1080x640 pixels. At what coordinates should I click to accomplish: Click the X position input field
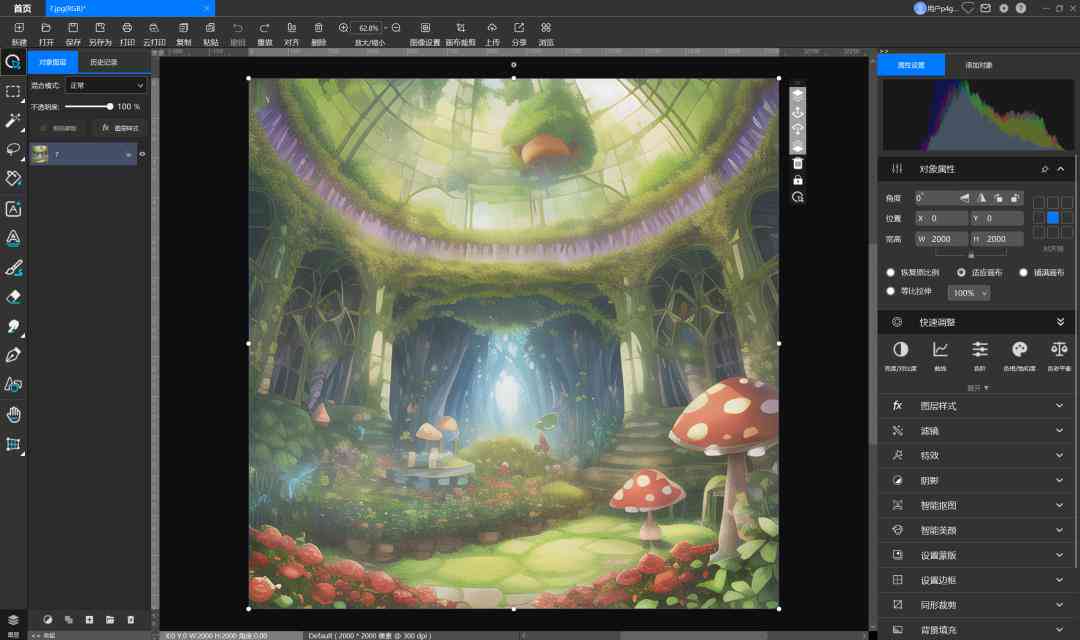[x=942, y=218]
